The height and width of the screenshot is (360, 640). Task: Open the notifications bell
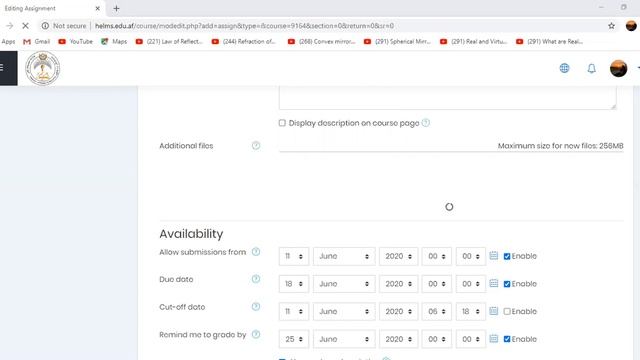point(591,68)
